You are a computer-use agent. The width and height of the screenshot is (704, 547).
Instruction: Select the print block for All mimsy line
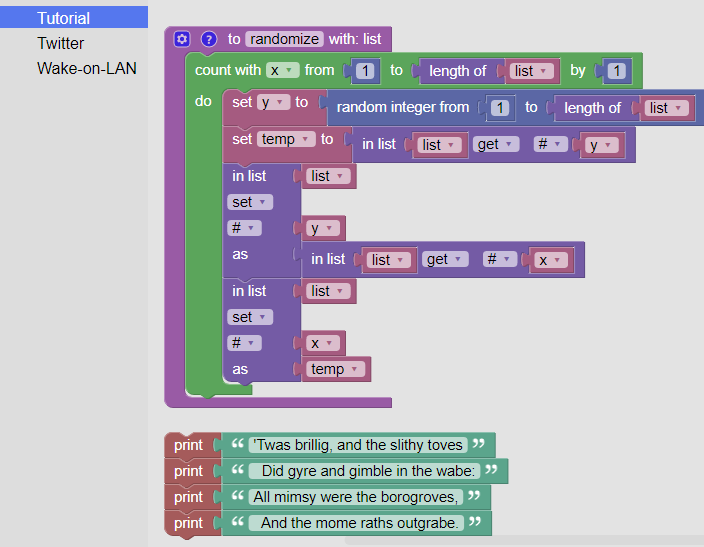[x=189, y=497]
